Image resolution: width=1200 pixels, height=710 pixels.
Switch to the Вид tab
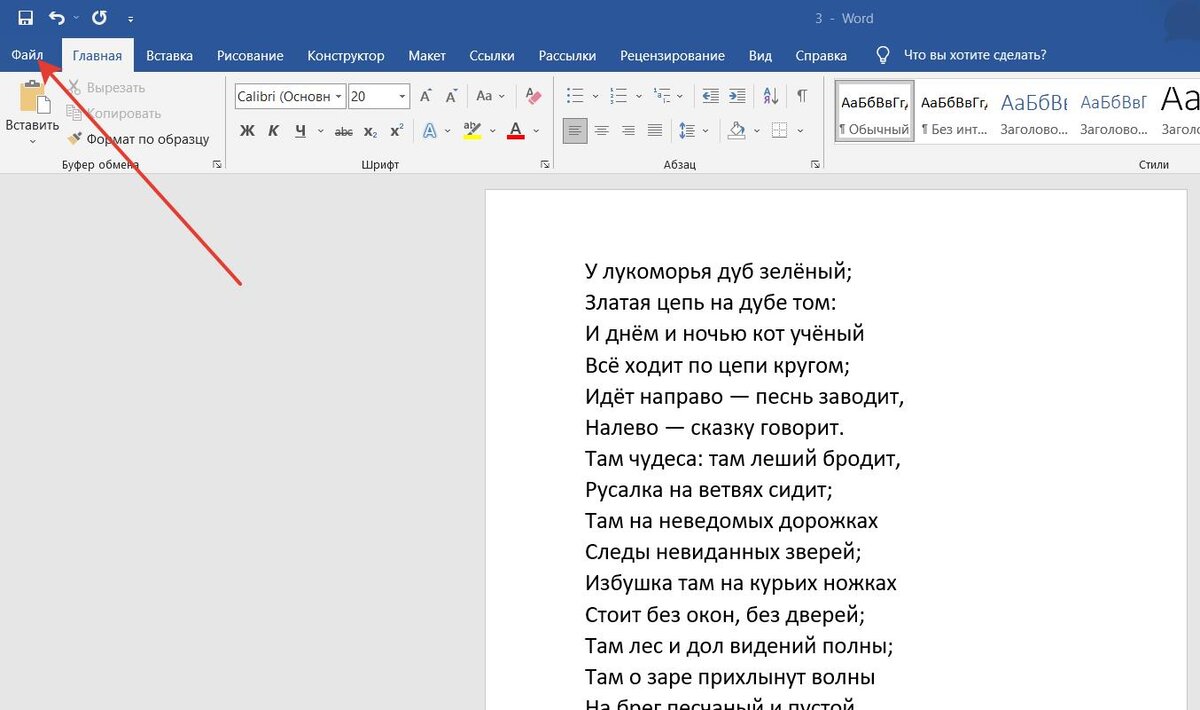[760, 56]
